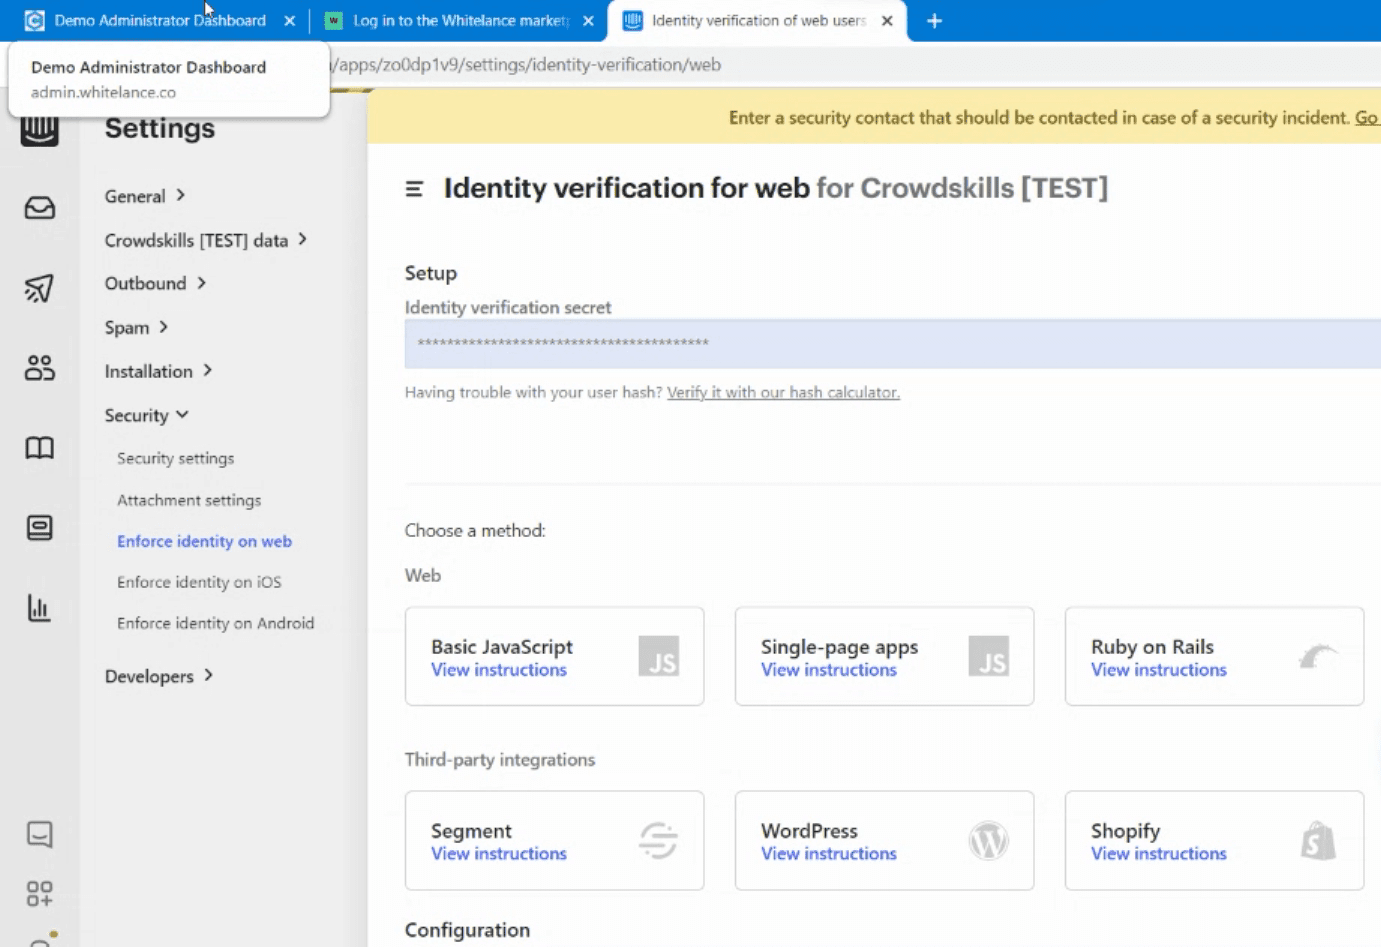The width and height of the screenshot is (1381, 947).
Task: Expand the Outbound settings section
Action: 155,283
